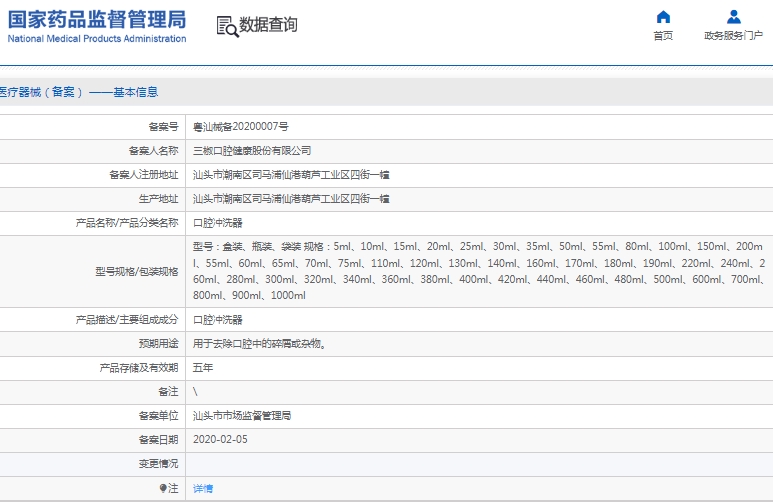Click the 产品名称/产品分类名称 label
The height and width of the screenshot is (504, 773).
click(x=127, y=223)
